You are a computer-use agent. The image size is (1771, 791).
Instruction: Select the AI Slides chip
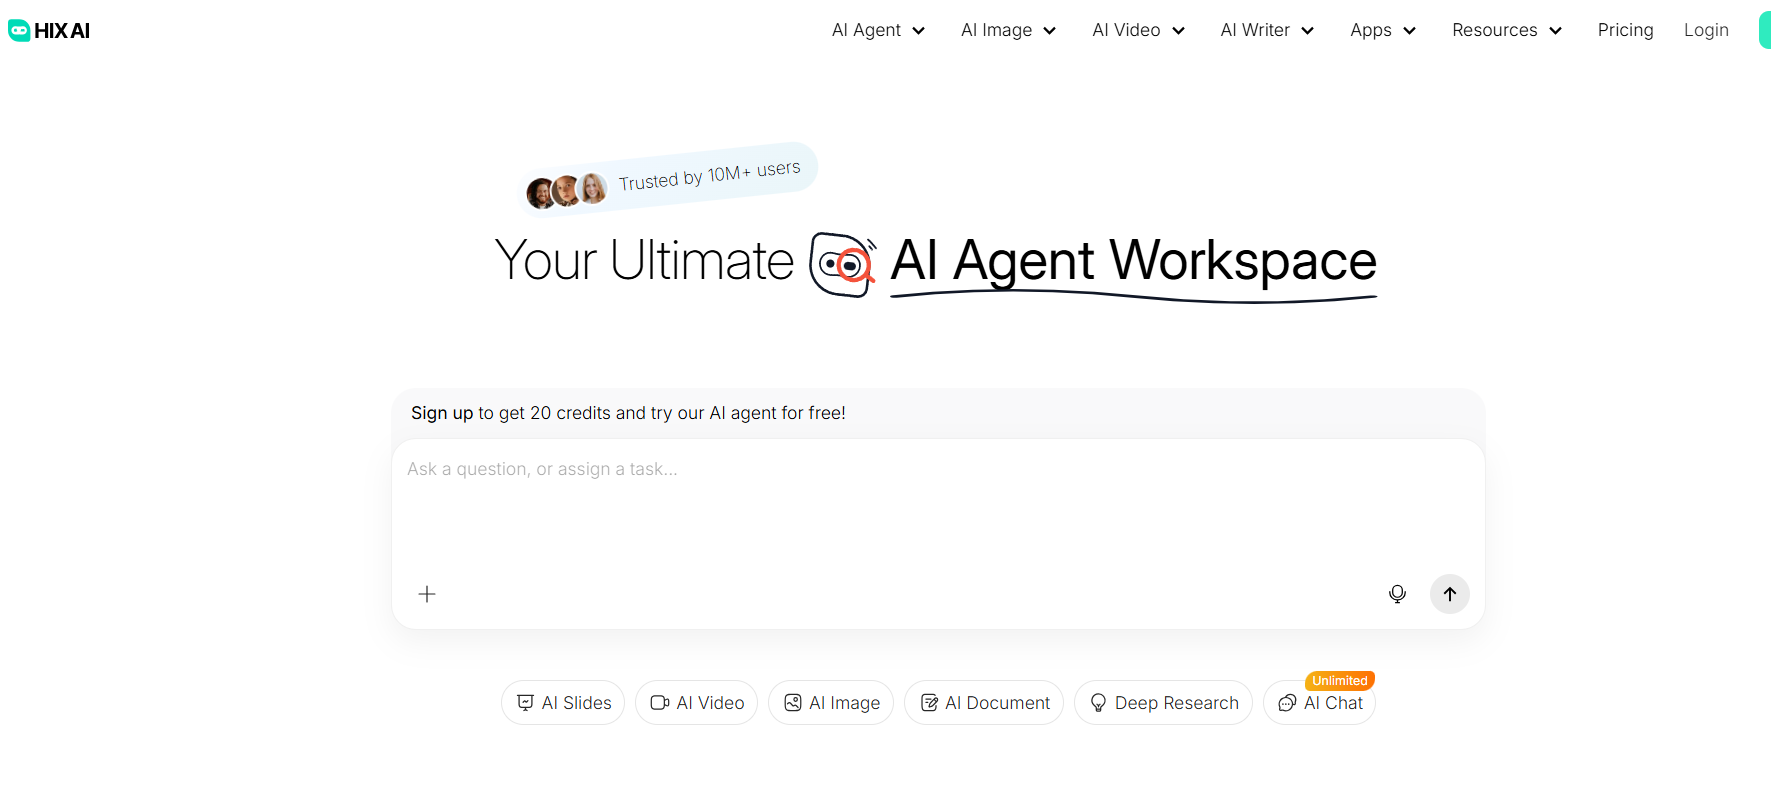point(563,703)
